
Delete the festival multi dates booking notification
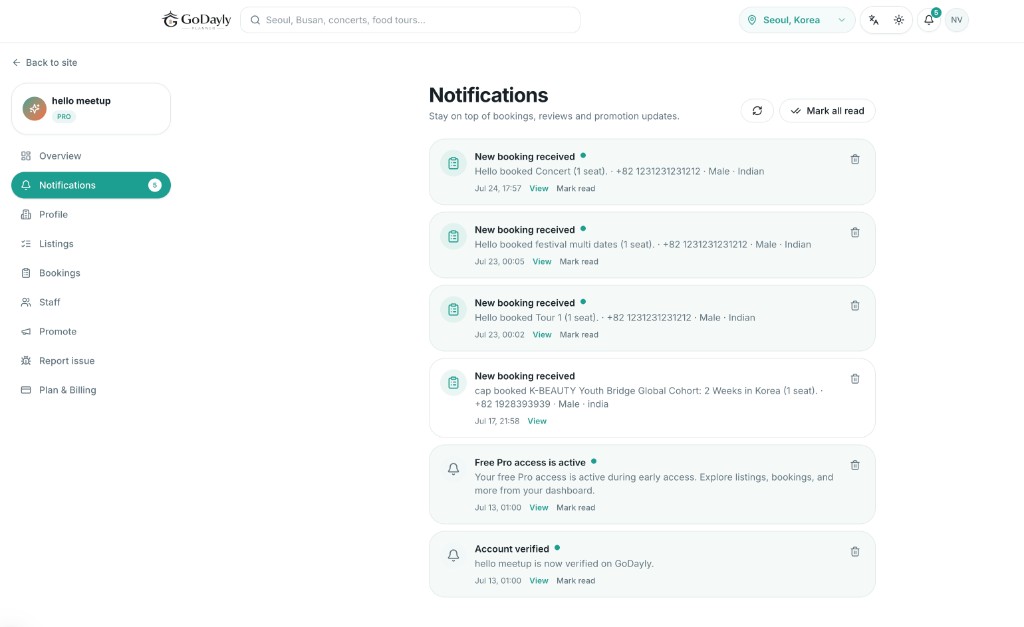[x=855, y=233]
